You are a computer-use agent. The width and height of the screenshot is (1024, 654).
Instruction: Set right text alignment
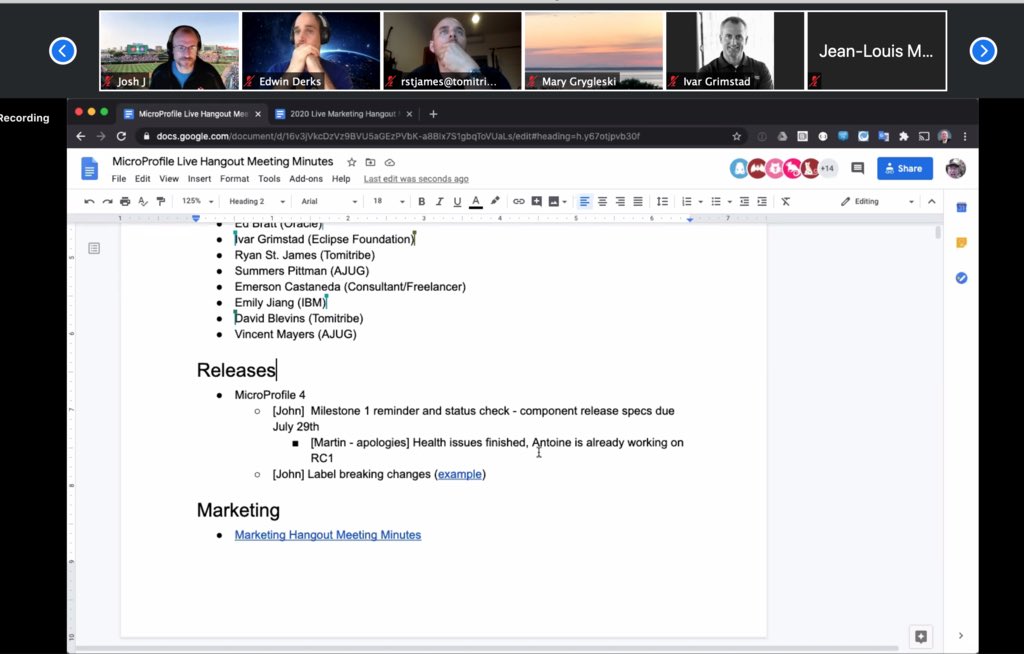click(620, 201)
